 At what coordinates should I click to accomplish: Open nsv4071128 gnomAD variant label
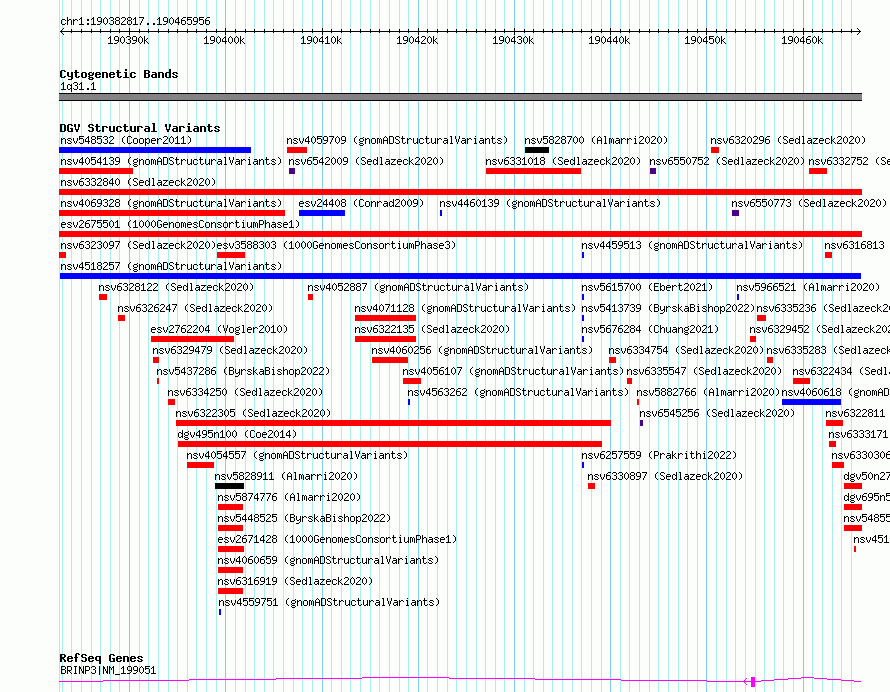465,308
